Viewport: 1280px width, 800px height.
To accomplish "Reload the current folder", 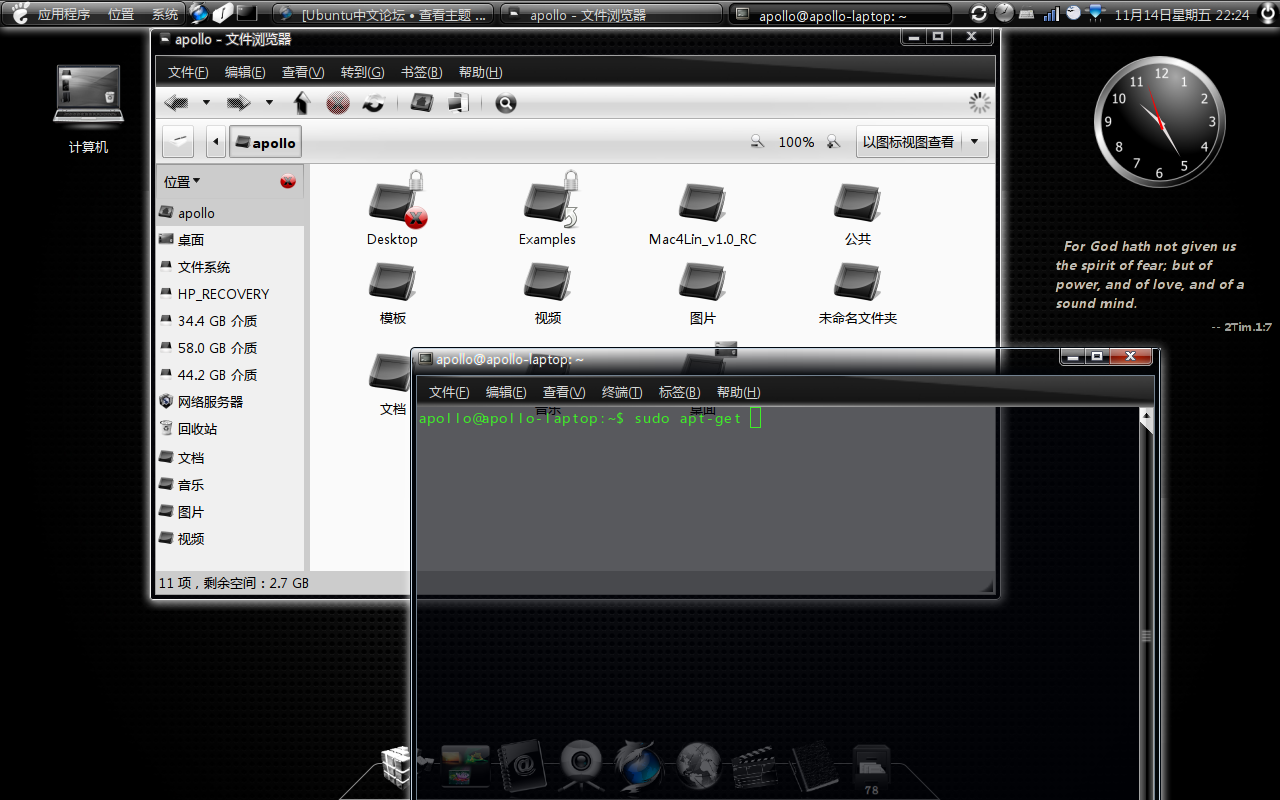I will pos(374,103).
